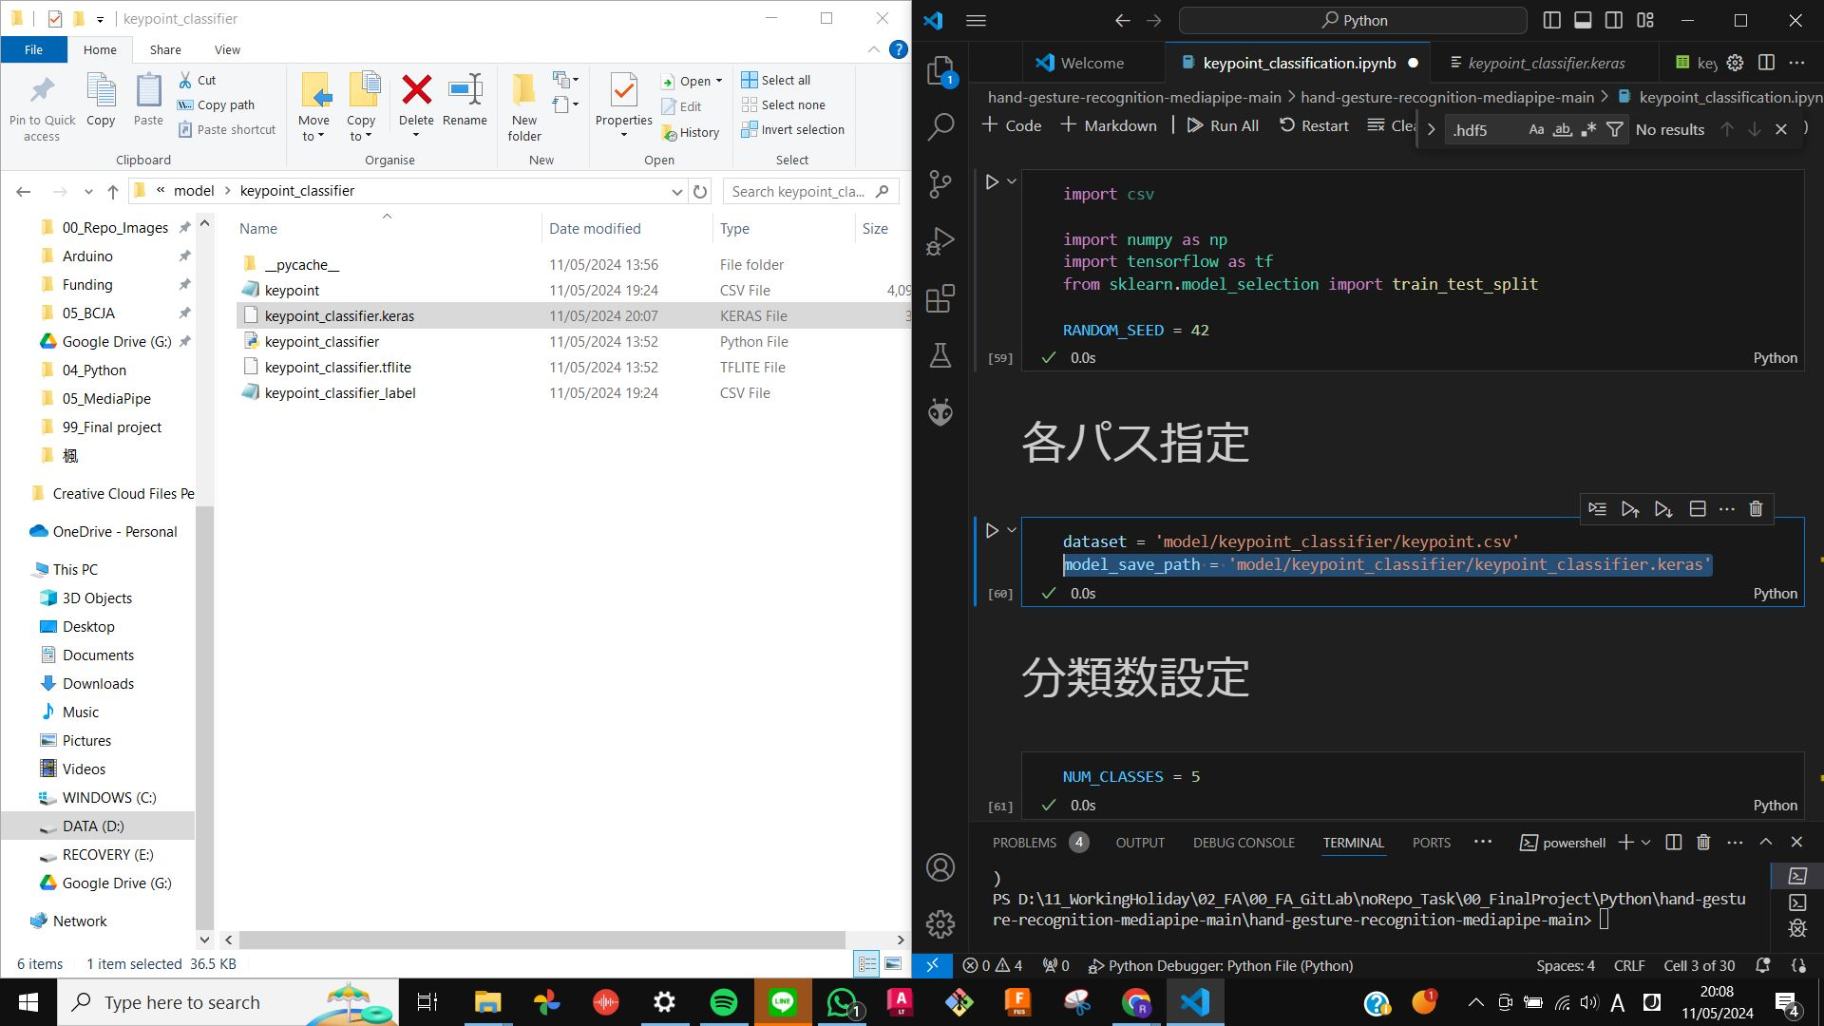Toggle find filters funnel button
1824x1026 pixels.
click(x=1614, y=129)
